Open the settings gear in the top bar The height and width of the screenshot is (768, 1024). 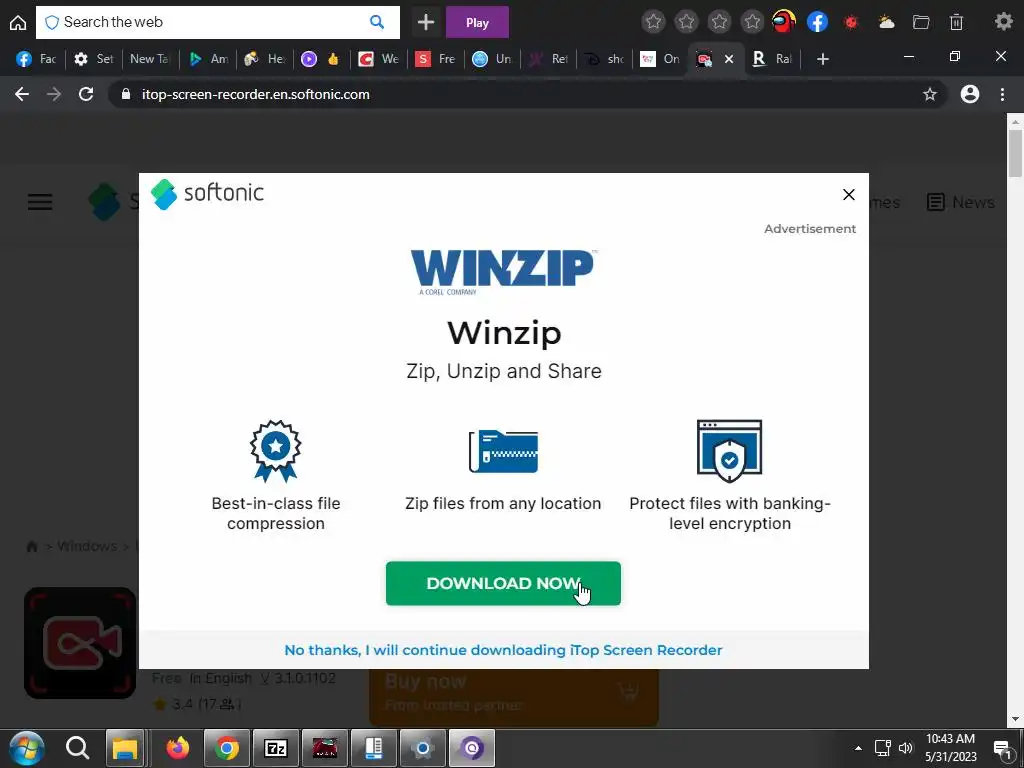tap(1004, 22)
